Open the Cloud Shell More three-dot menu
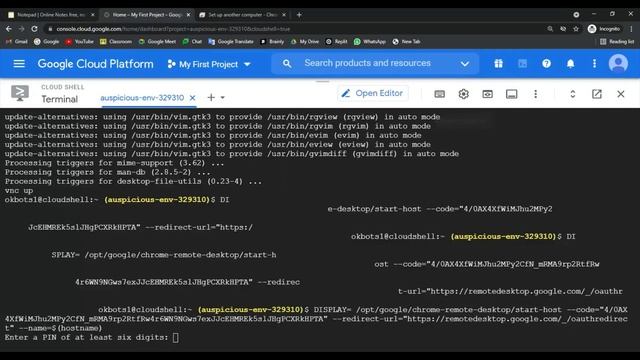The height and width of the screenshot is (360, 640). (x=536, y=94)
